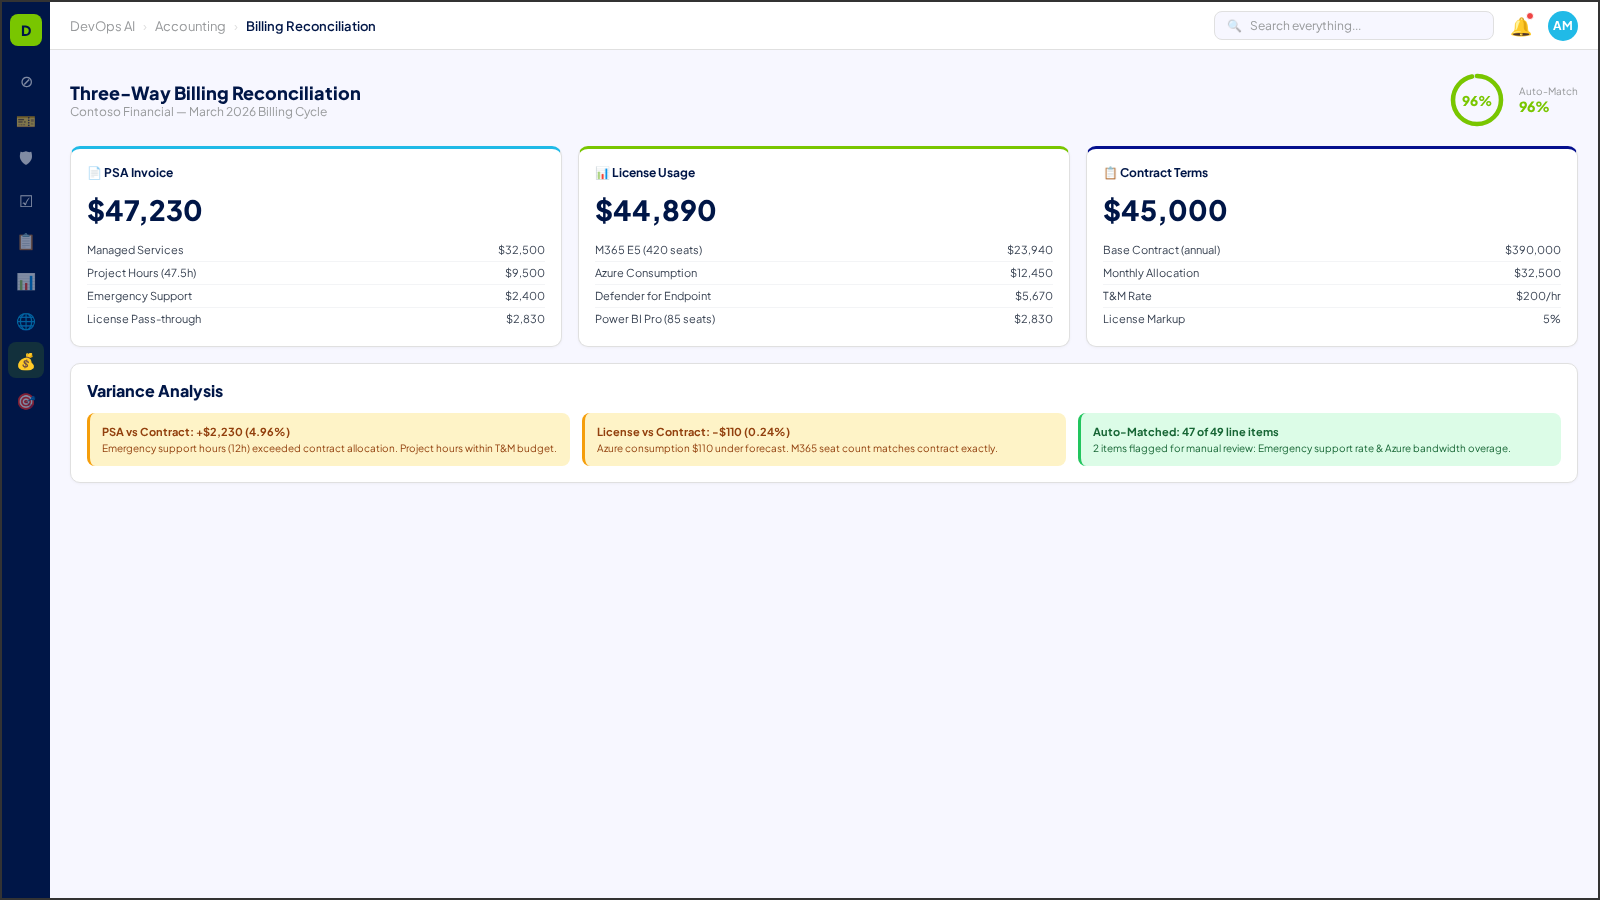This screenshot has height=900, width=1600.
Task: Select the shield security icon in sidebar
Action: [x=26, y=157]
